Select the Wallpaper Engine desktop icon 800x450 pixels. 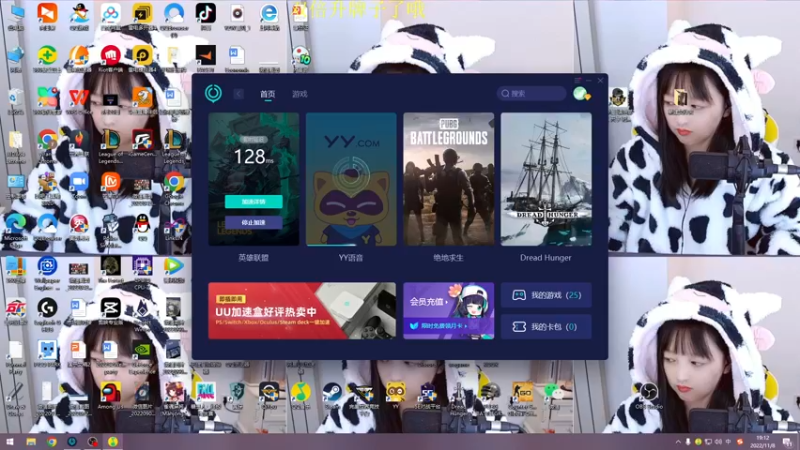click(47, 266)
